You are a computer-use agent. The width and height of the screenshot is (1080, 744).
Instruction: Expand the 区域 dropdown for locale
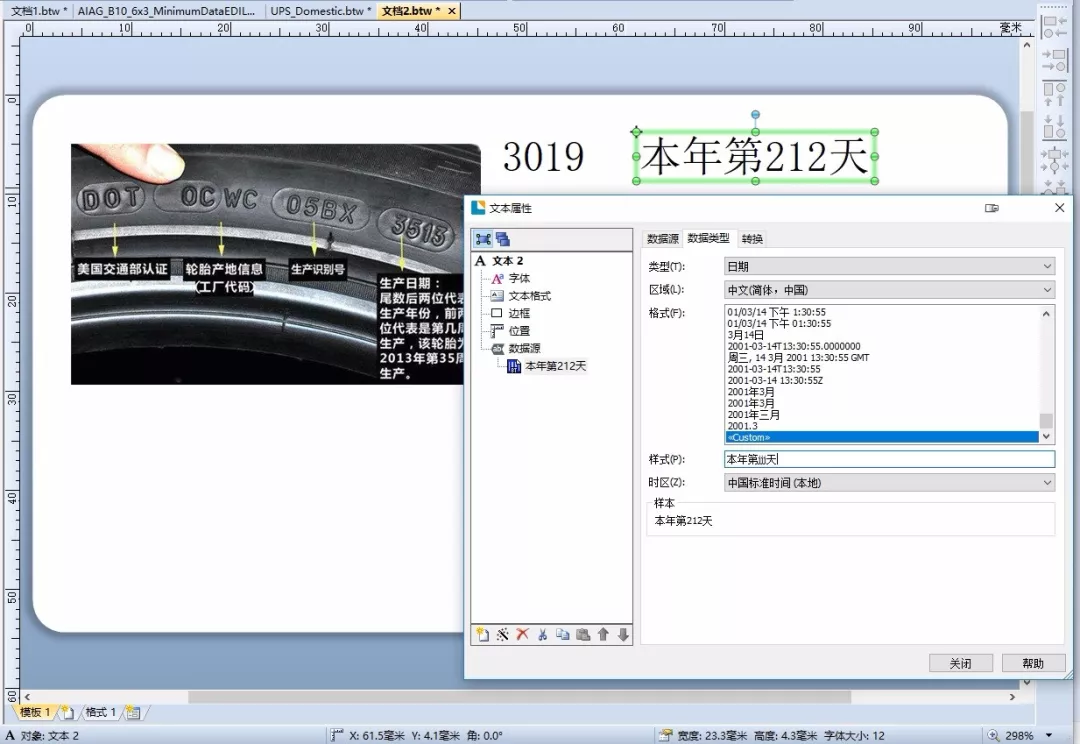tap(889, 290)
